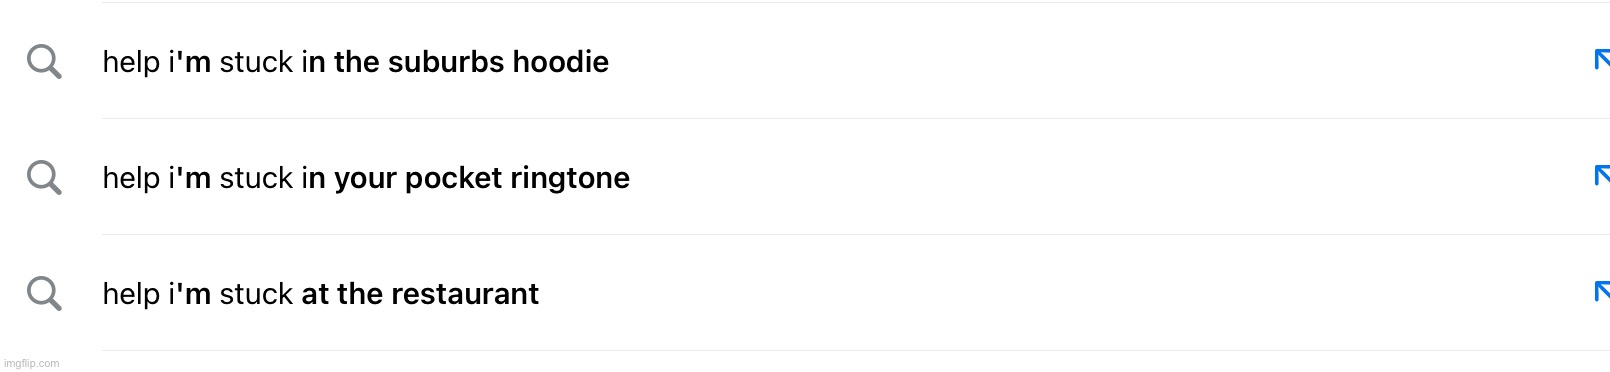Click 'help' at start of ringtone suggestion
This screenshot has width=1610, height=372.
click(x=131, y=180)
